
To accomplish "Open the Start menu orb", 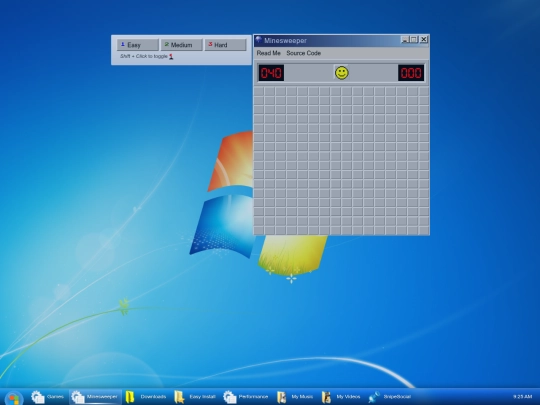I will click(x=14, y=398).
